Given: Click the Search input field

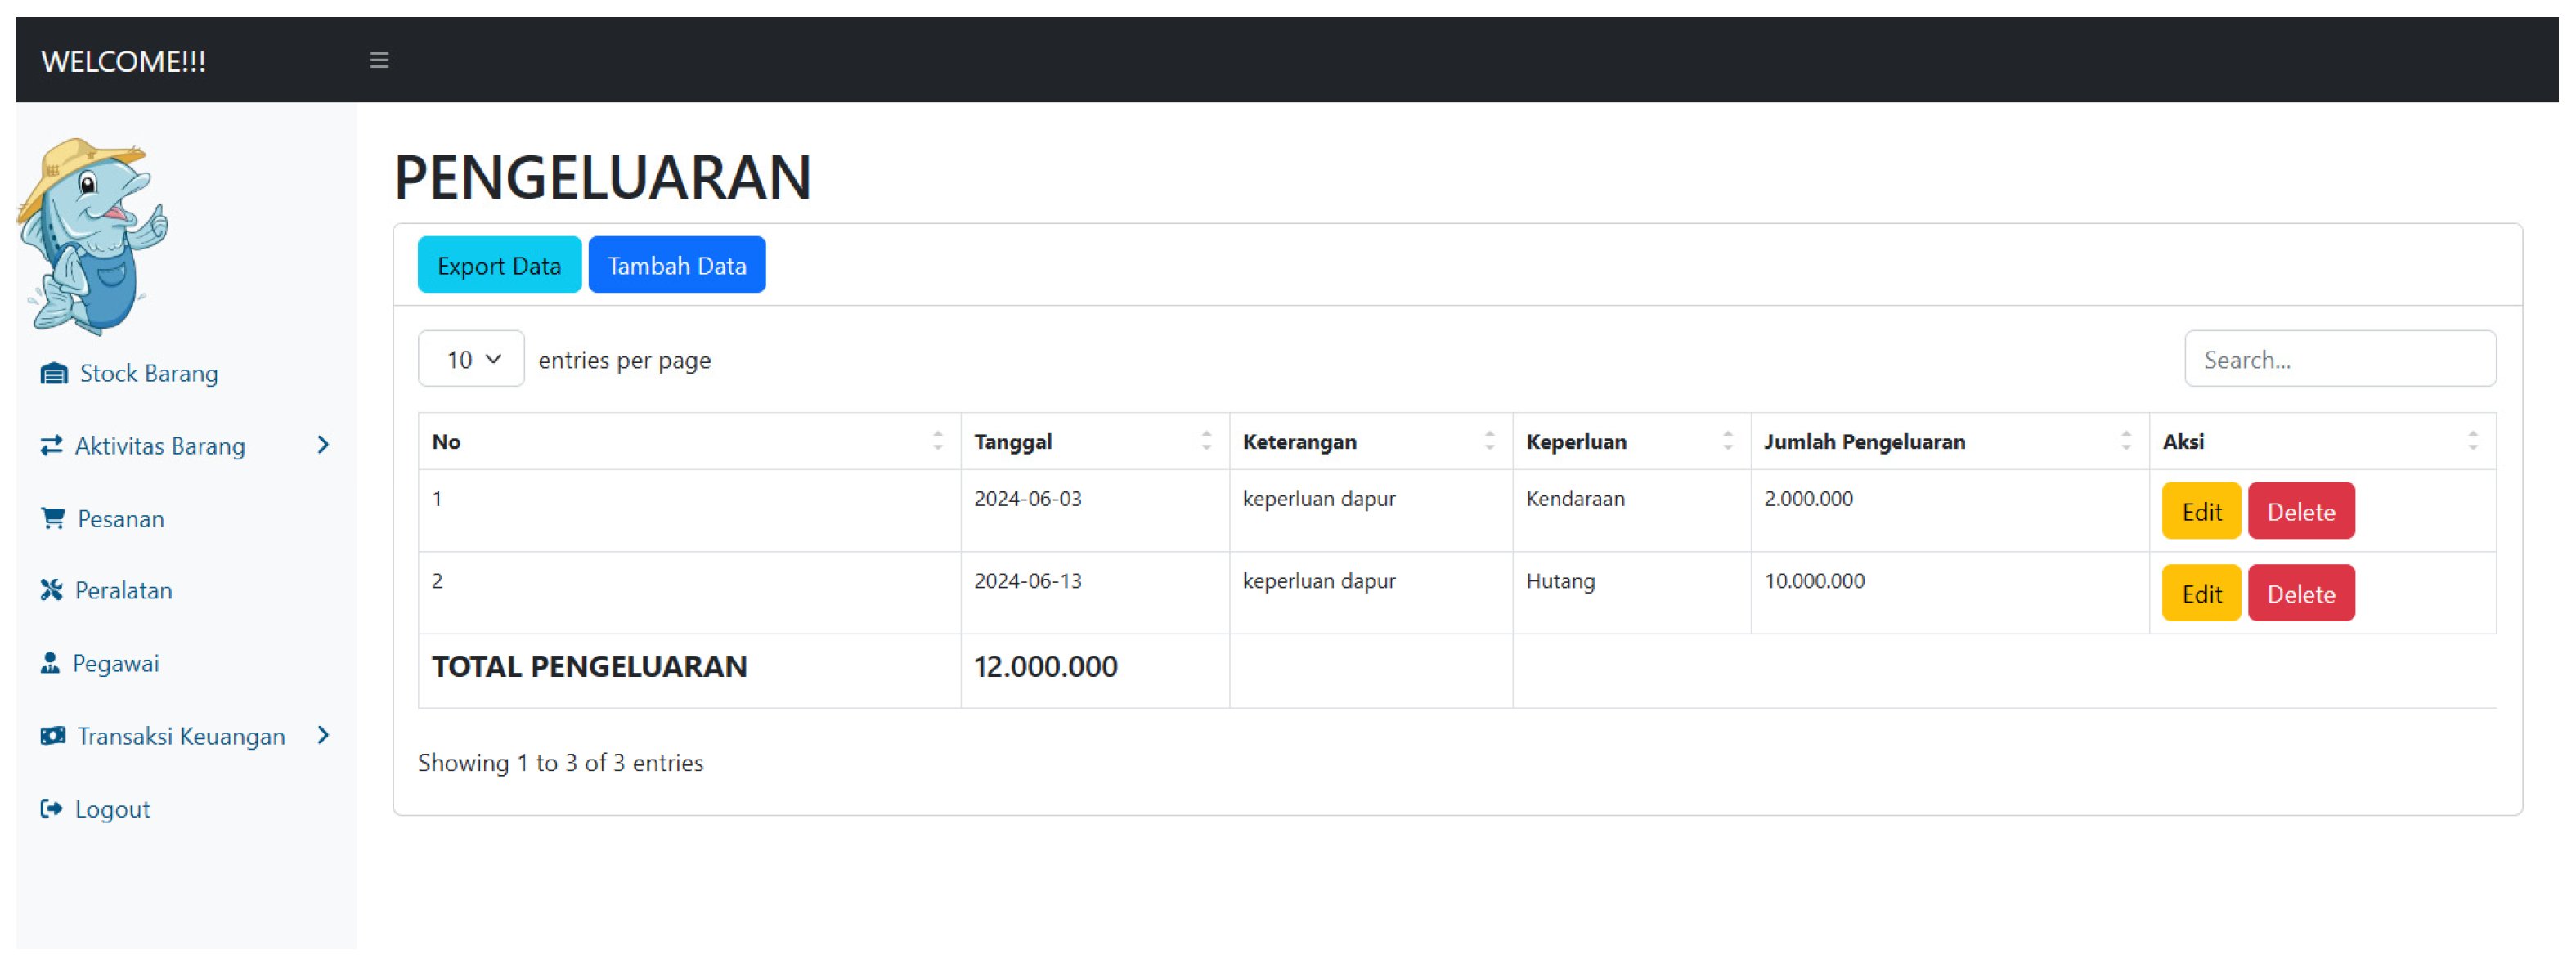Looking at the screenshot, I should tap(2338, 359).
